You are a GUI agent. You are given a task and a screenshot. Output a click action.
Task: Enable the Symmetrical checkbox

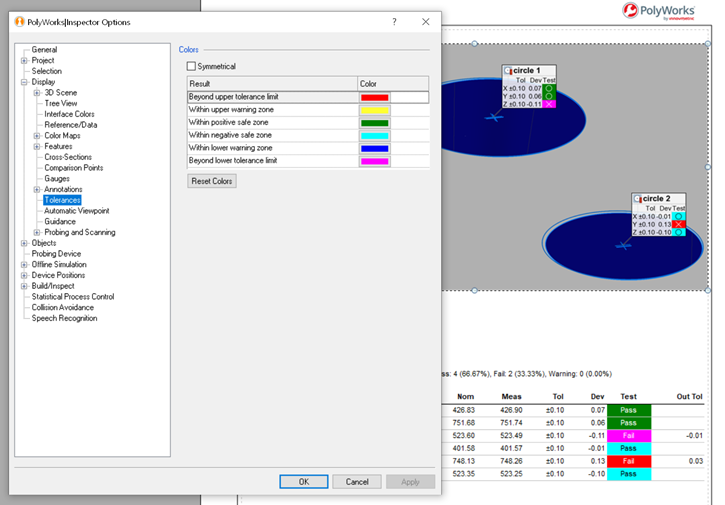click(x=191, y=66)
